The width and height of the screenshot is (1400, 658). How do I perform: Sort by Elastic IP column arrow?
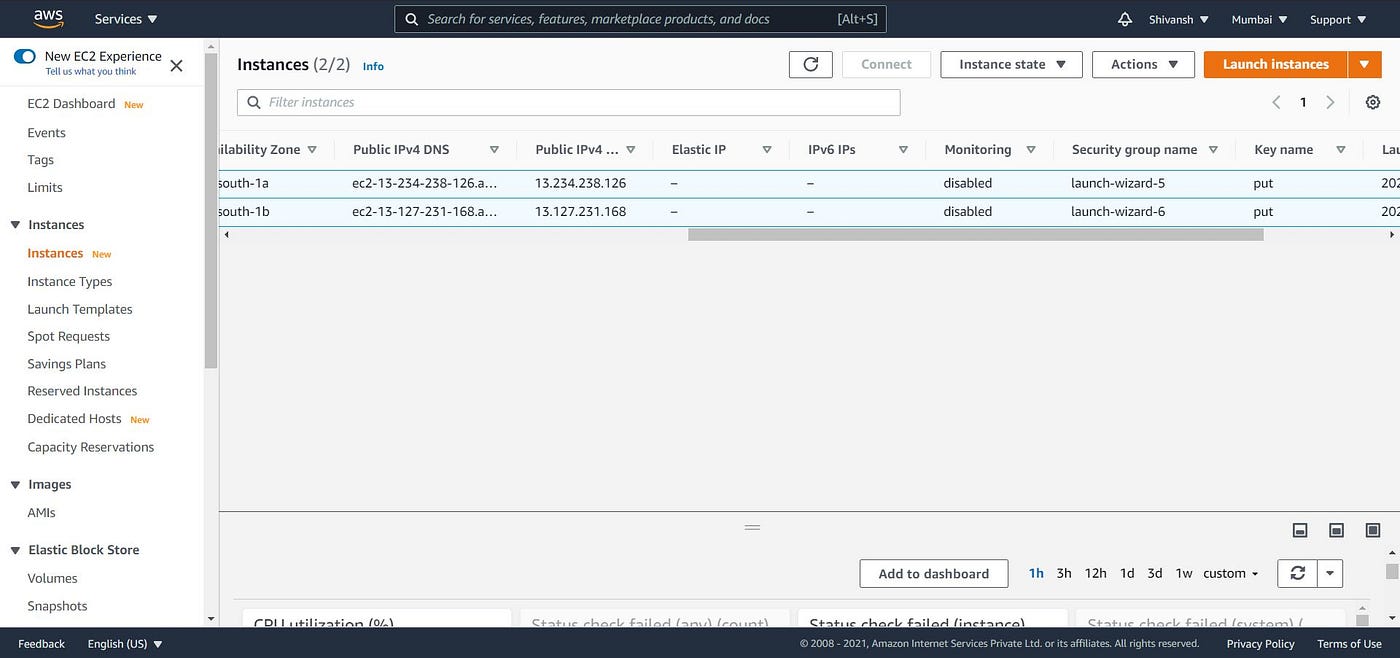[767, 149]
